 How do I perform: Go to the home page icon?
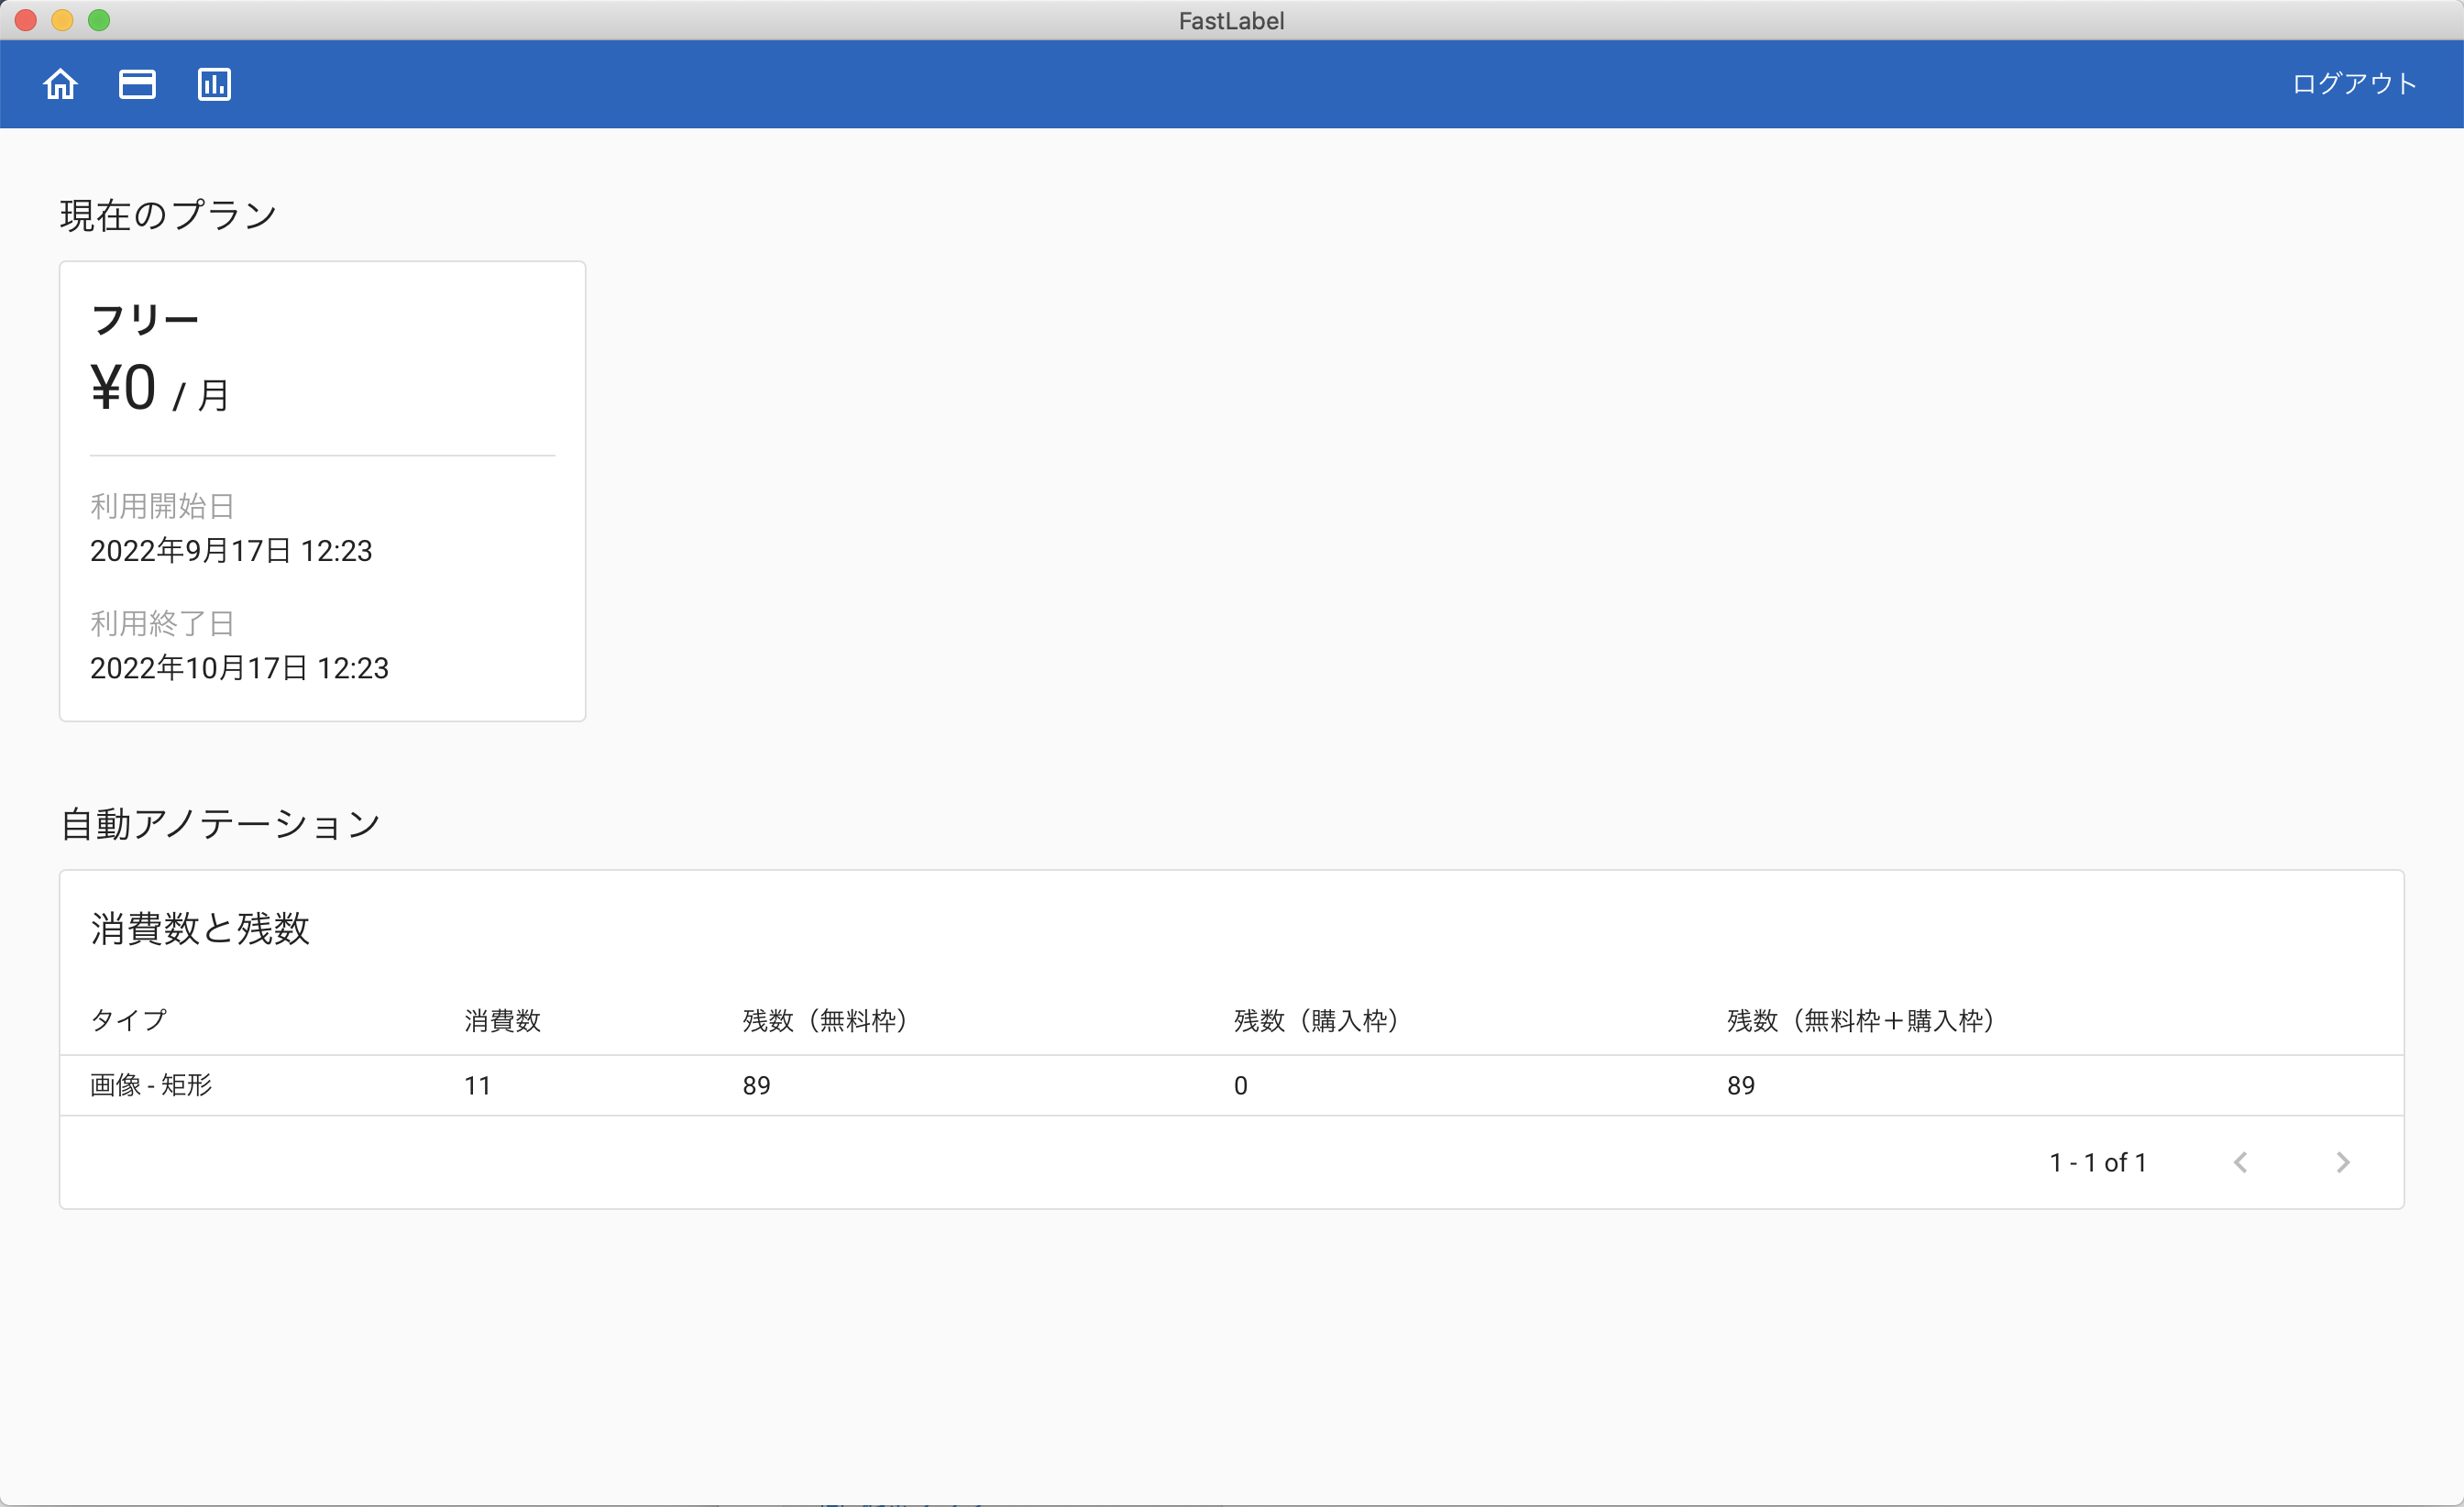pos(60,84)
